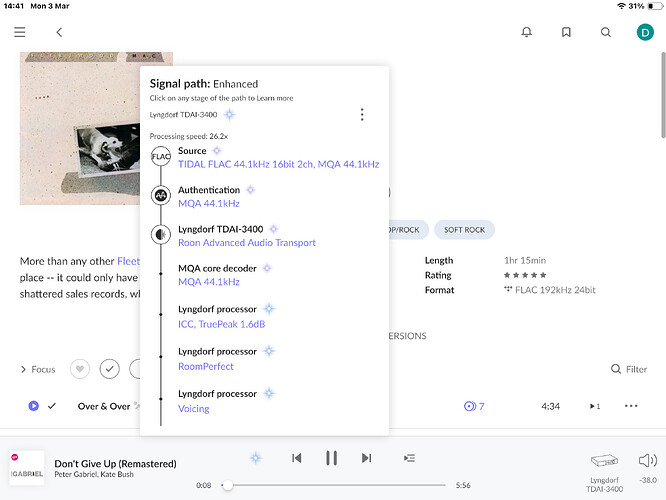Open search with magnifier icon
Image resolution: width=666 pixels, height=500 pixels.
(x=606, y=32)
